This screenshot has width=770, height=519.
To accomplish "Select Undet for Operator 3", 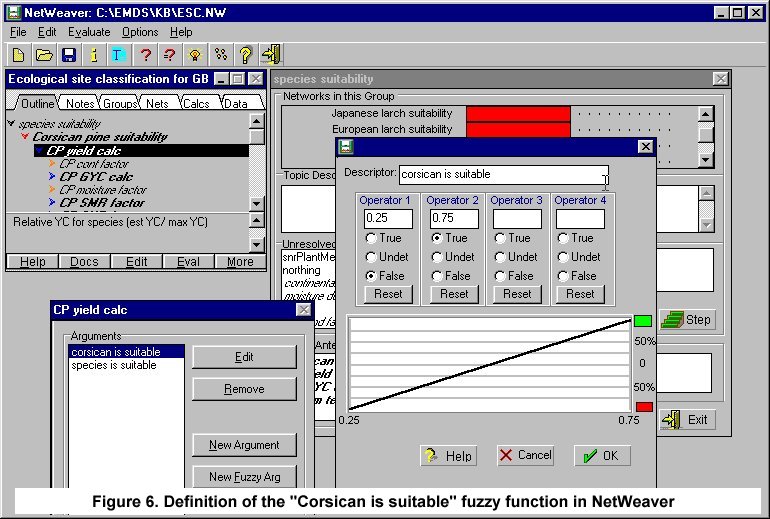I will [500, 257].
